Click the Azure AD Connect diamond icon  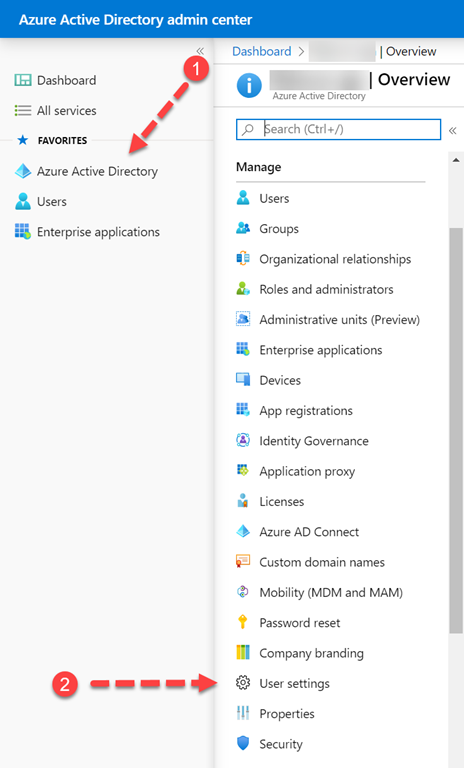pyautogui.click(x=243, y=531)
